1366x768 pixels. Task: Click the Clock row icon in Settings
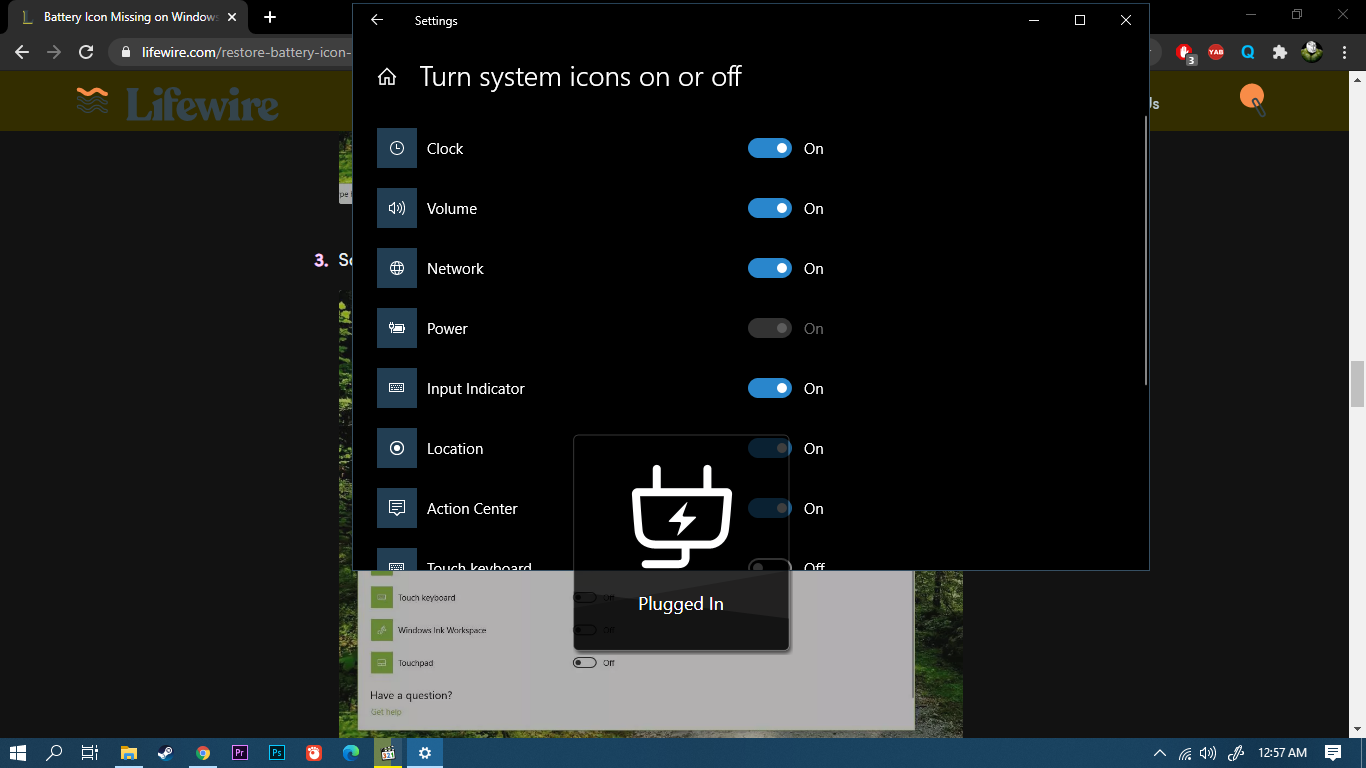[397, 148]
